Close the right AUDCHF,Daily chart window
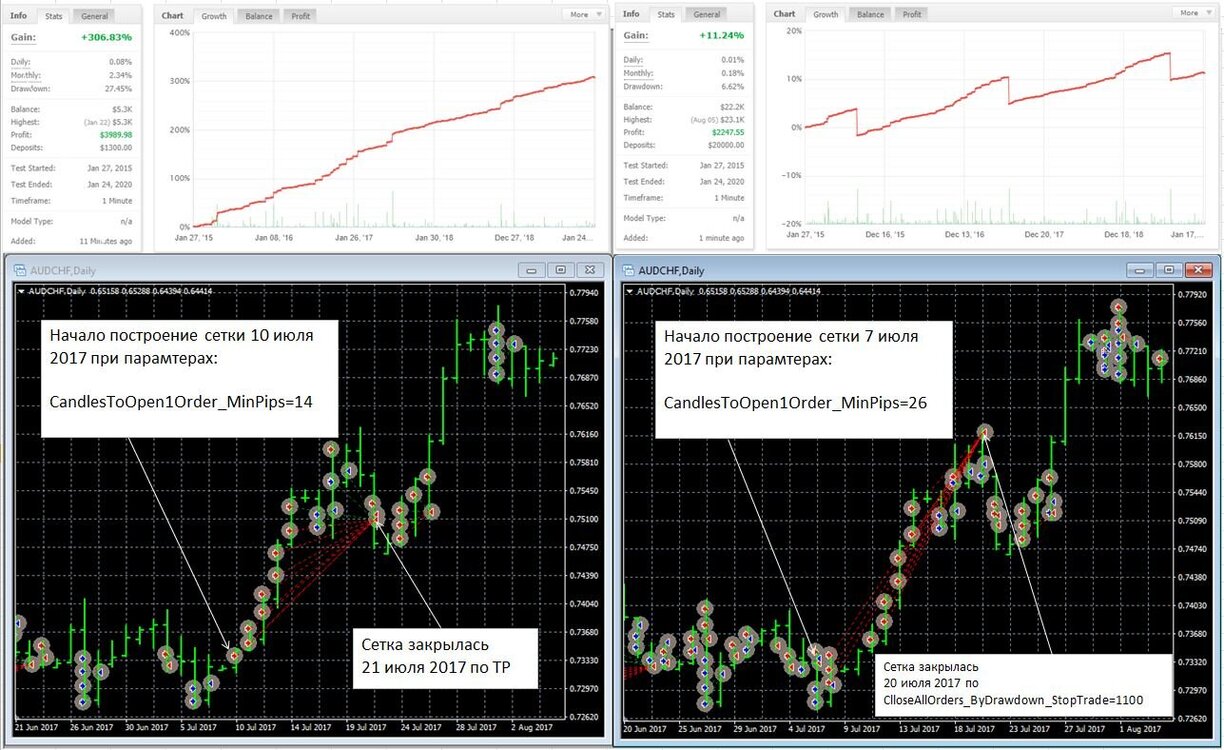 pyautogui.click(x=1198, y=269)
